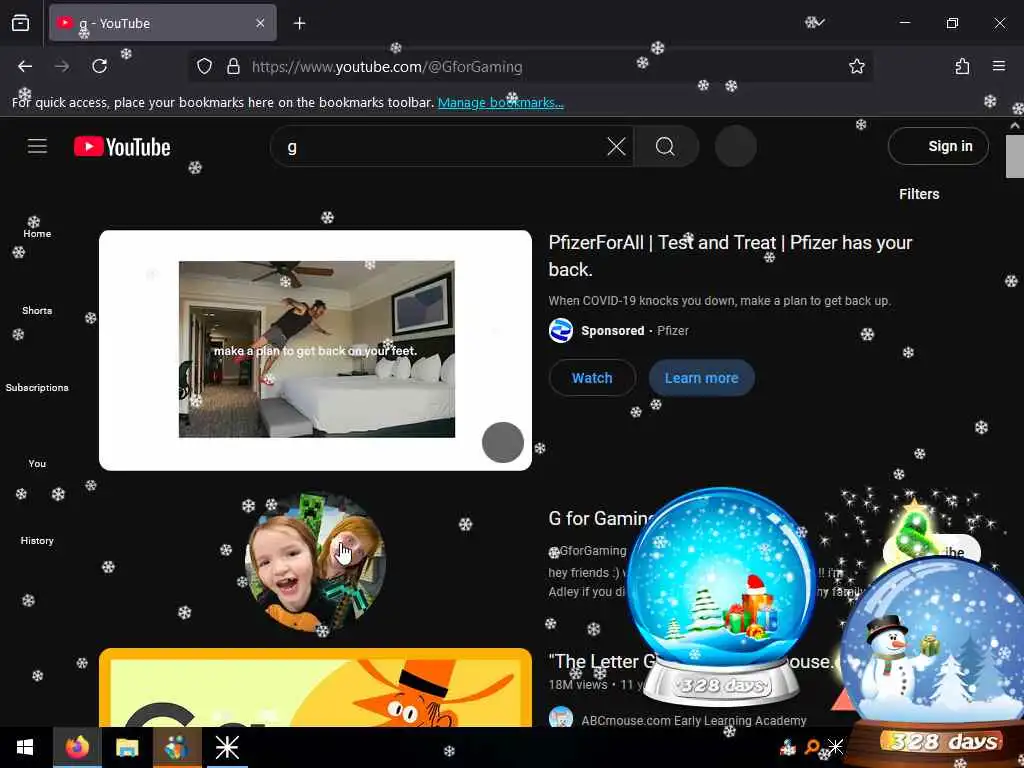Click the page vertical scrollbar thumb
This screenshot has height=768, width=1024.
click(1014, 156)
